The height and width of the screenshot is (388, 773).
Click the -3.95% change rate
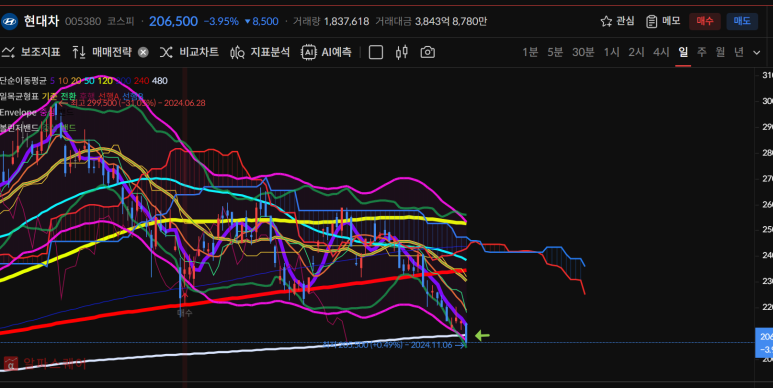(221, 21)
